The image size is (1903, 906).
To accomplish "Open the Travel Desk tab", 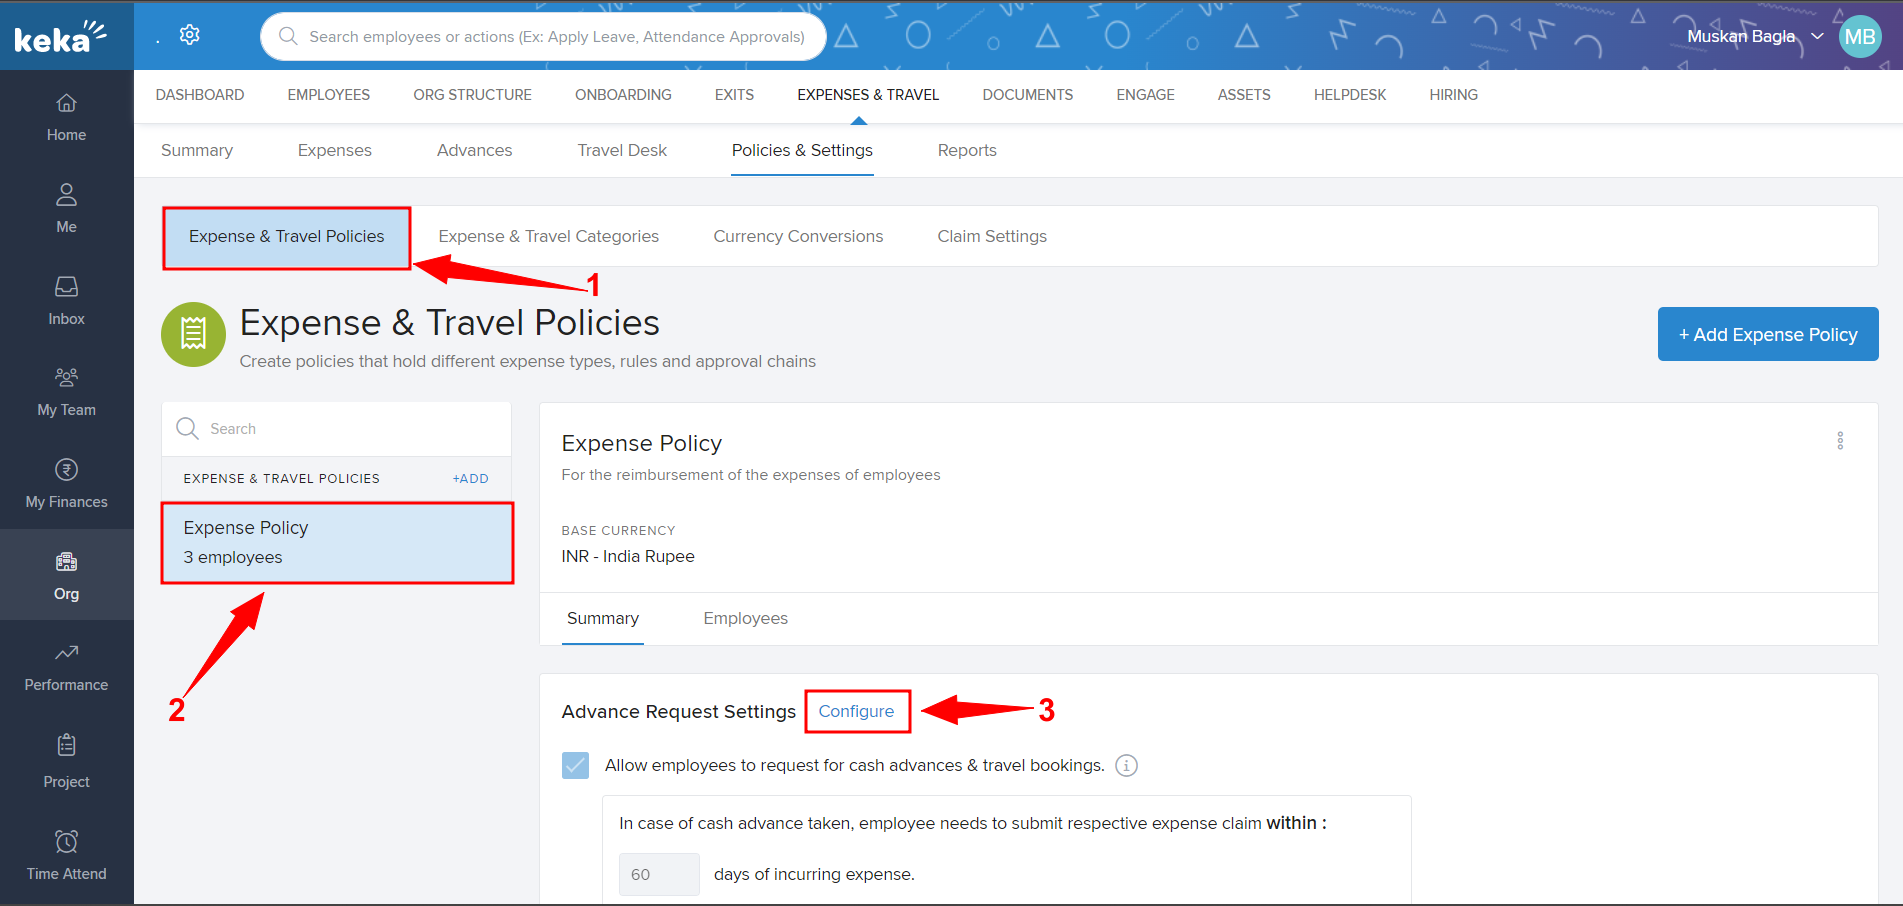I will coord(621,151).
